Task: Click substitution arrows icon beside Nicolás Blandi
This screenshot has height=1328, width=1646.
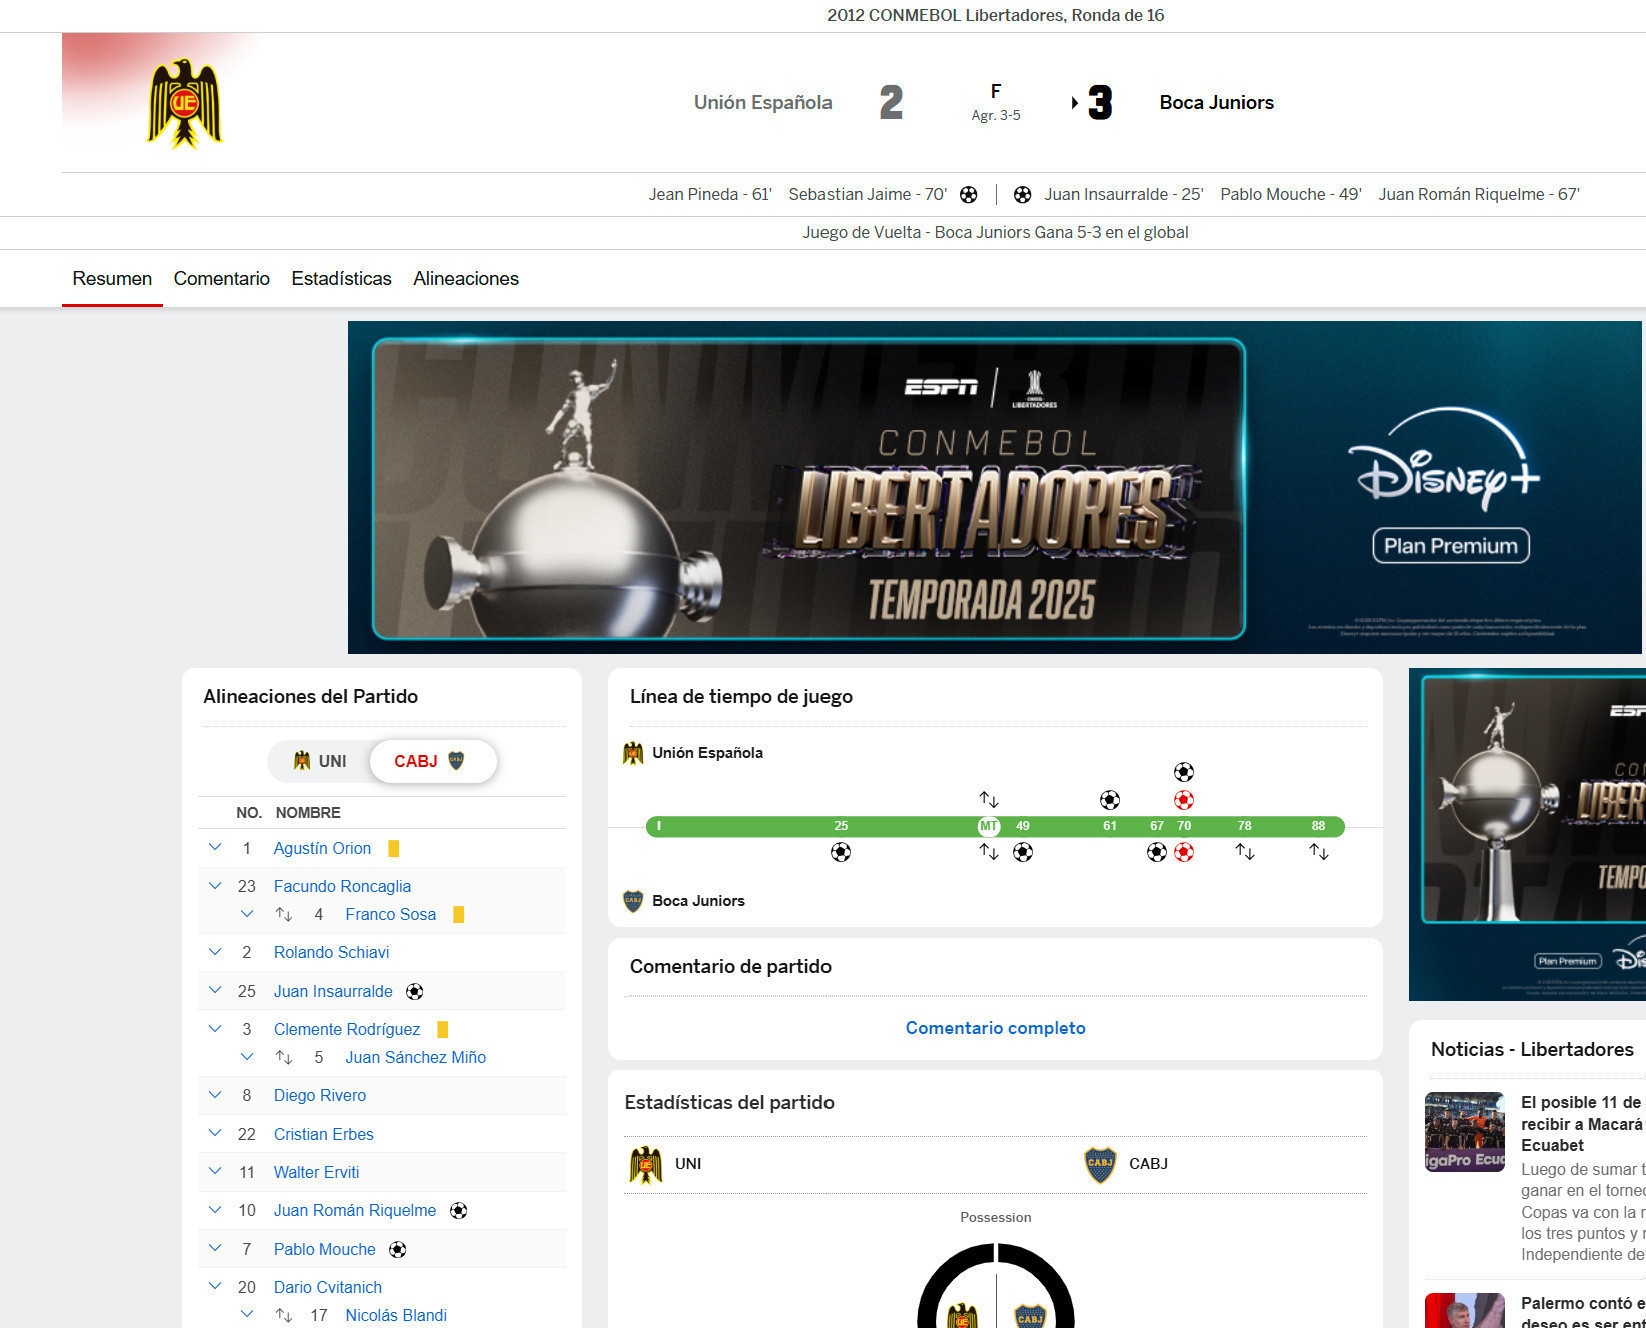Action: tap(284, 1315)
